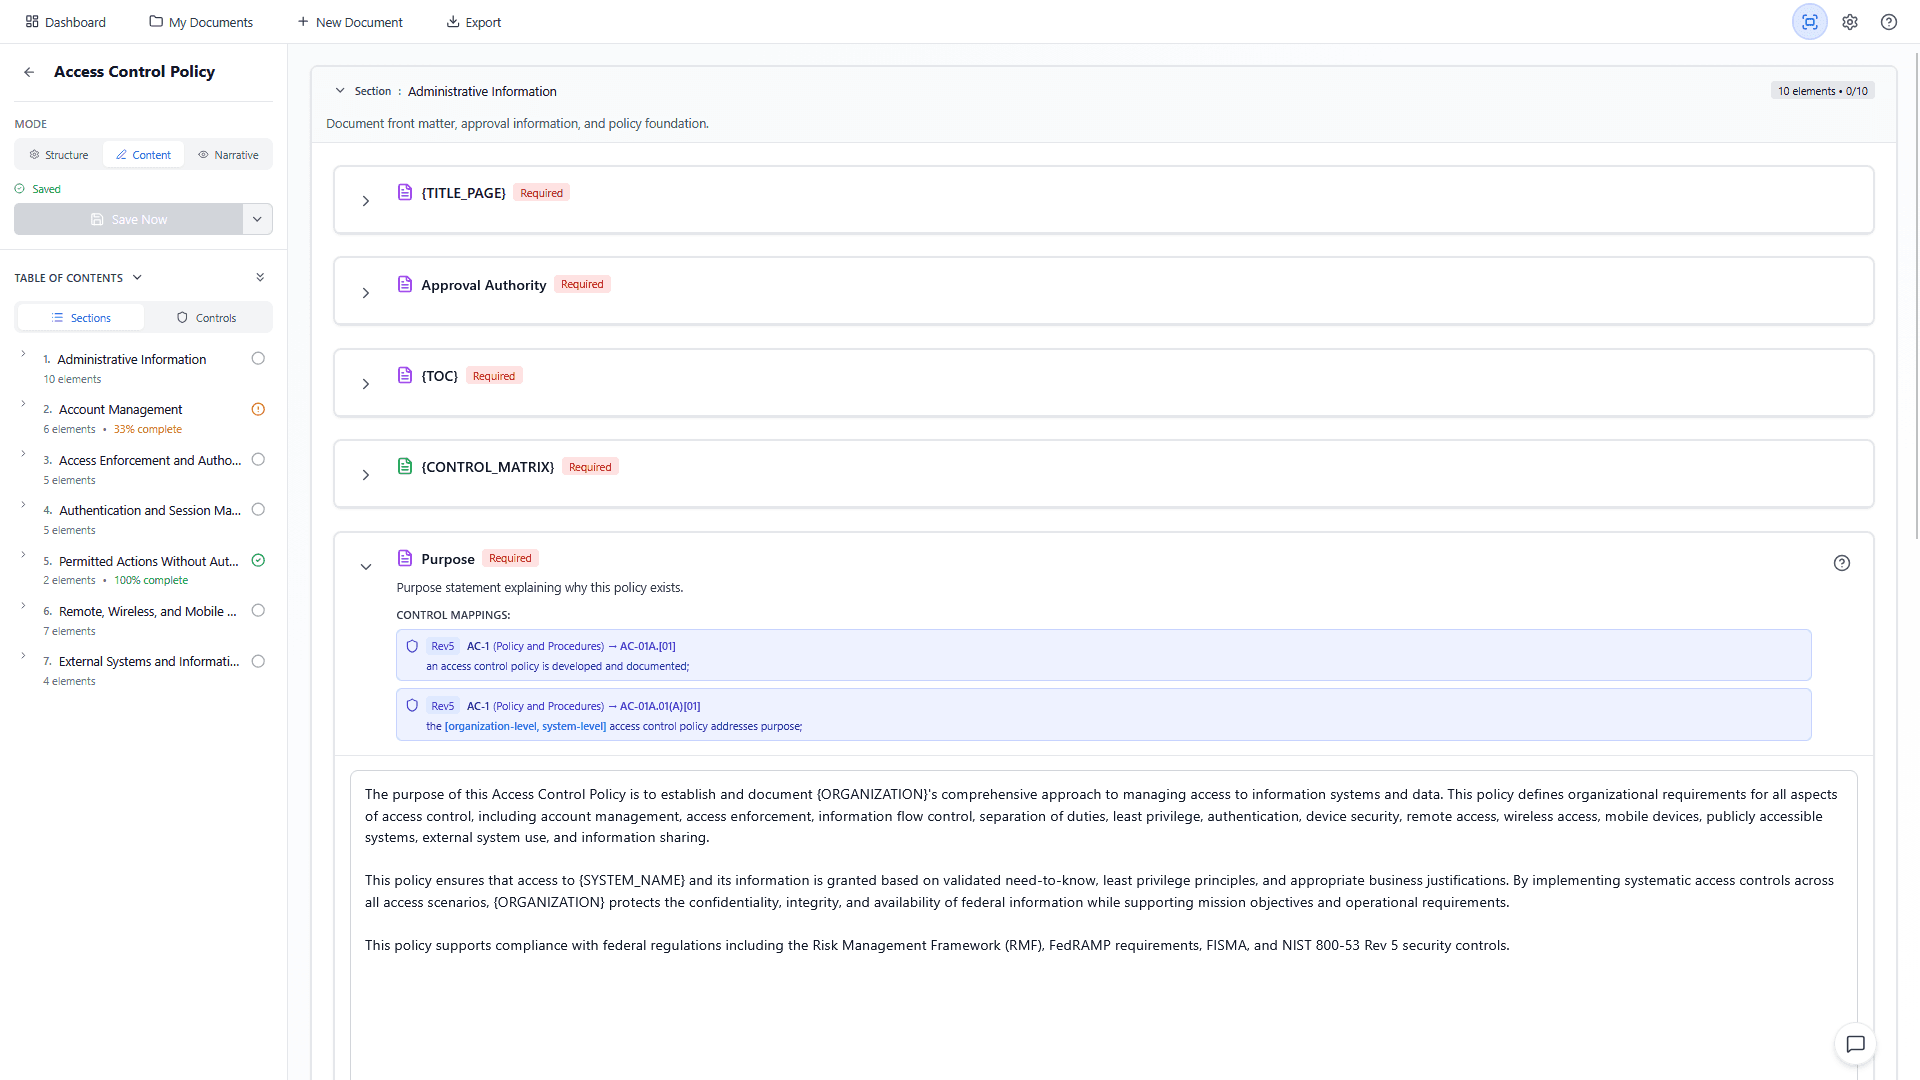The image size is (1920, 1080).
Task: Collapse the Purpose element
Action: (366, 566)
